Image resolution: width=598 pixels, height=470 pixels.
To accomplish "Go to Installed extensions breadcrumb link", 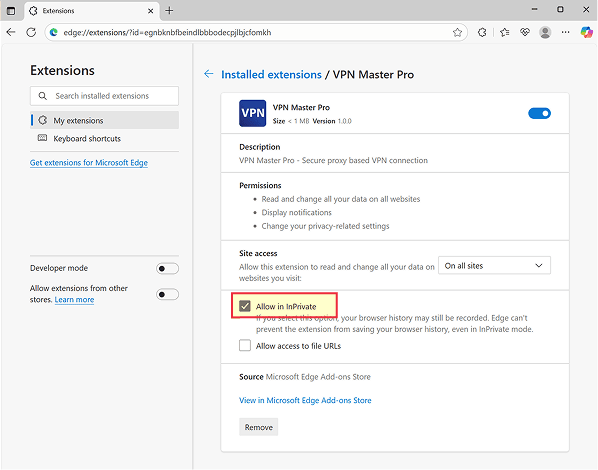I will pos(272,74).
